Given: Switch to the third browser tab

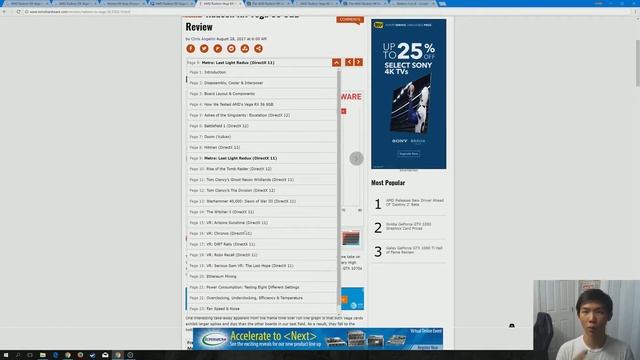Looking at the screenshot, I should [x=123, y=3].
